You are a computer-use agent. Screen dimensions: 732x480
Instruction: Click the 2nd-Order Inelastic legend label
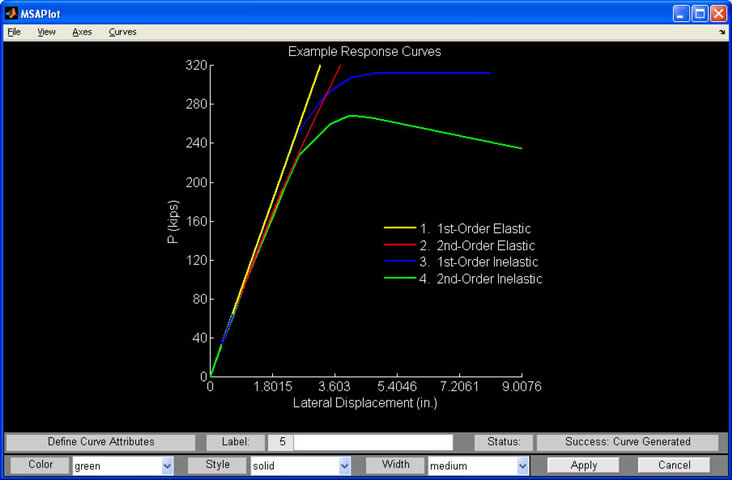tap(489, 280)
